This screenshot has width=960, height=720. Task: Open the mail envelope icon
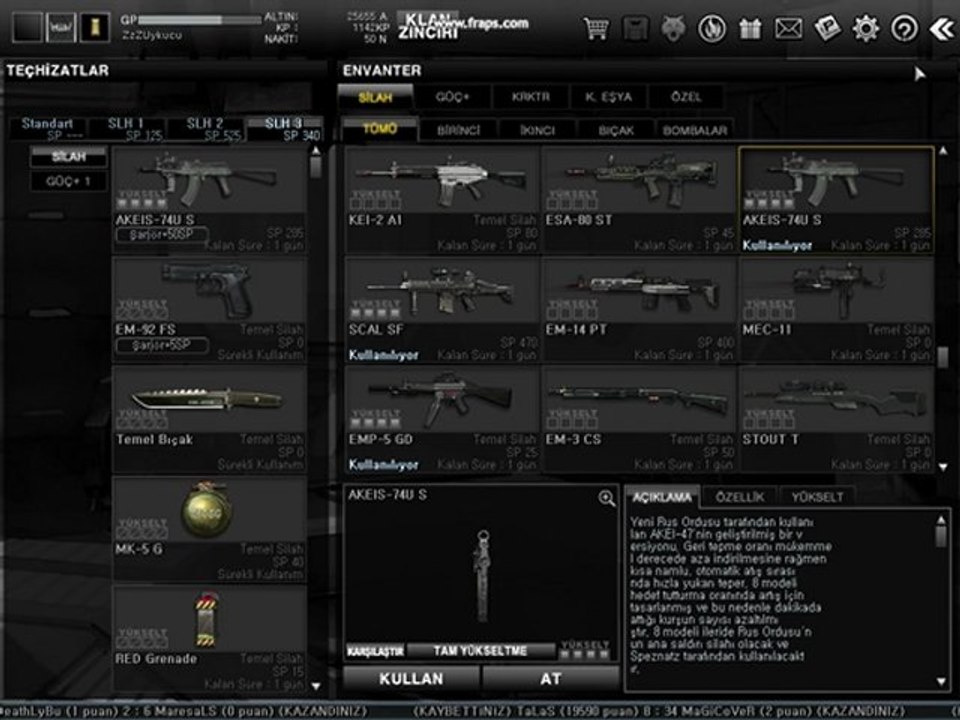789,28
